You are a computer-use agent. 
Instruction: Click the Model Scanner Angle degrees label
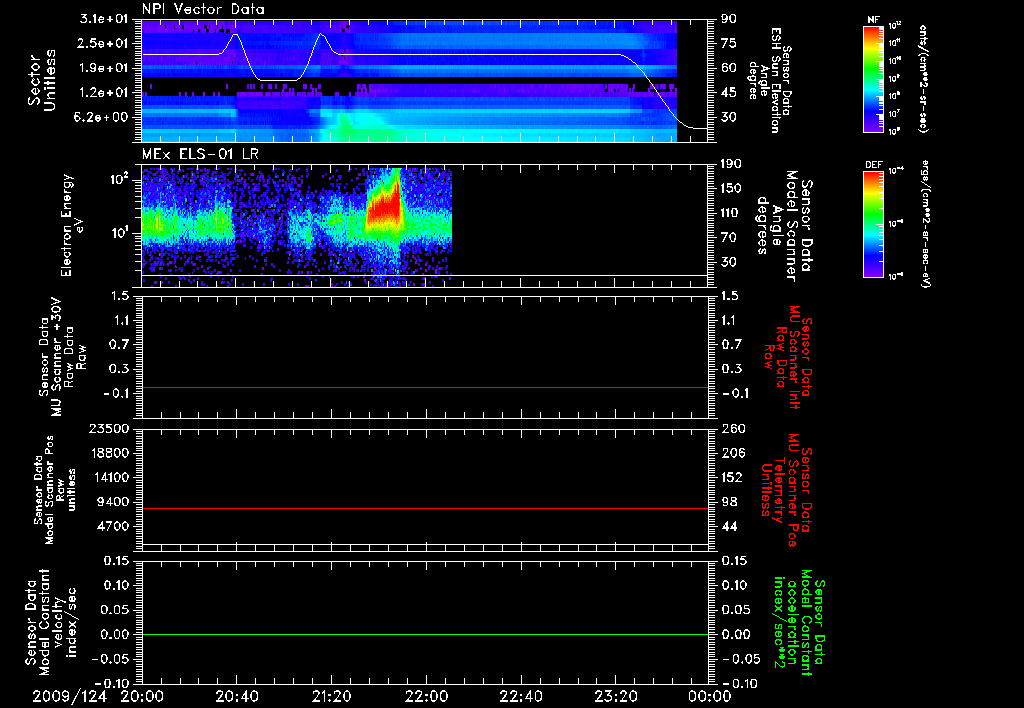(784, 225)
